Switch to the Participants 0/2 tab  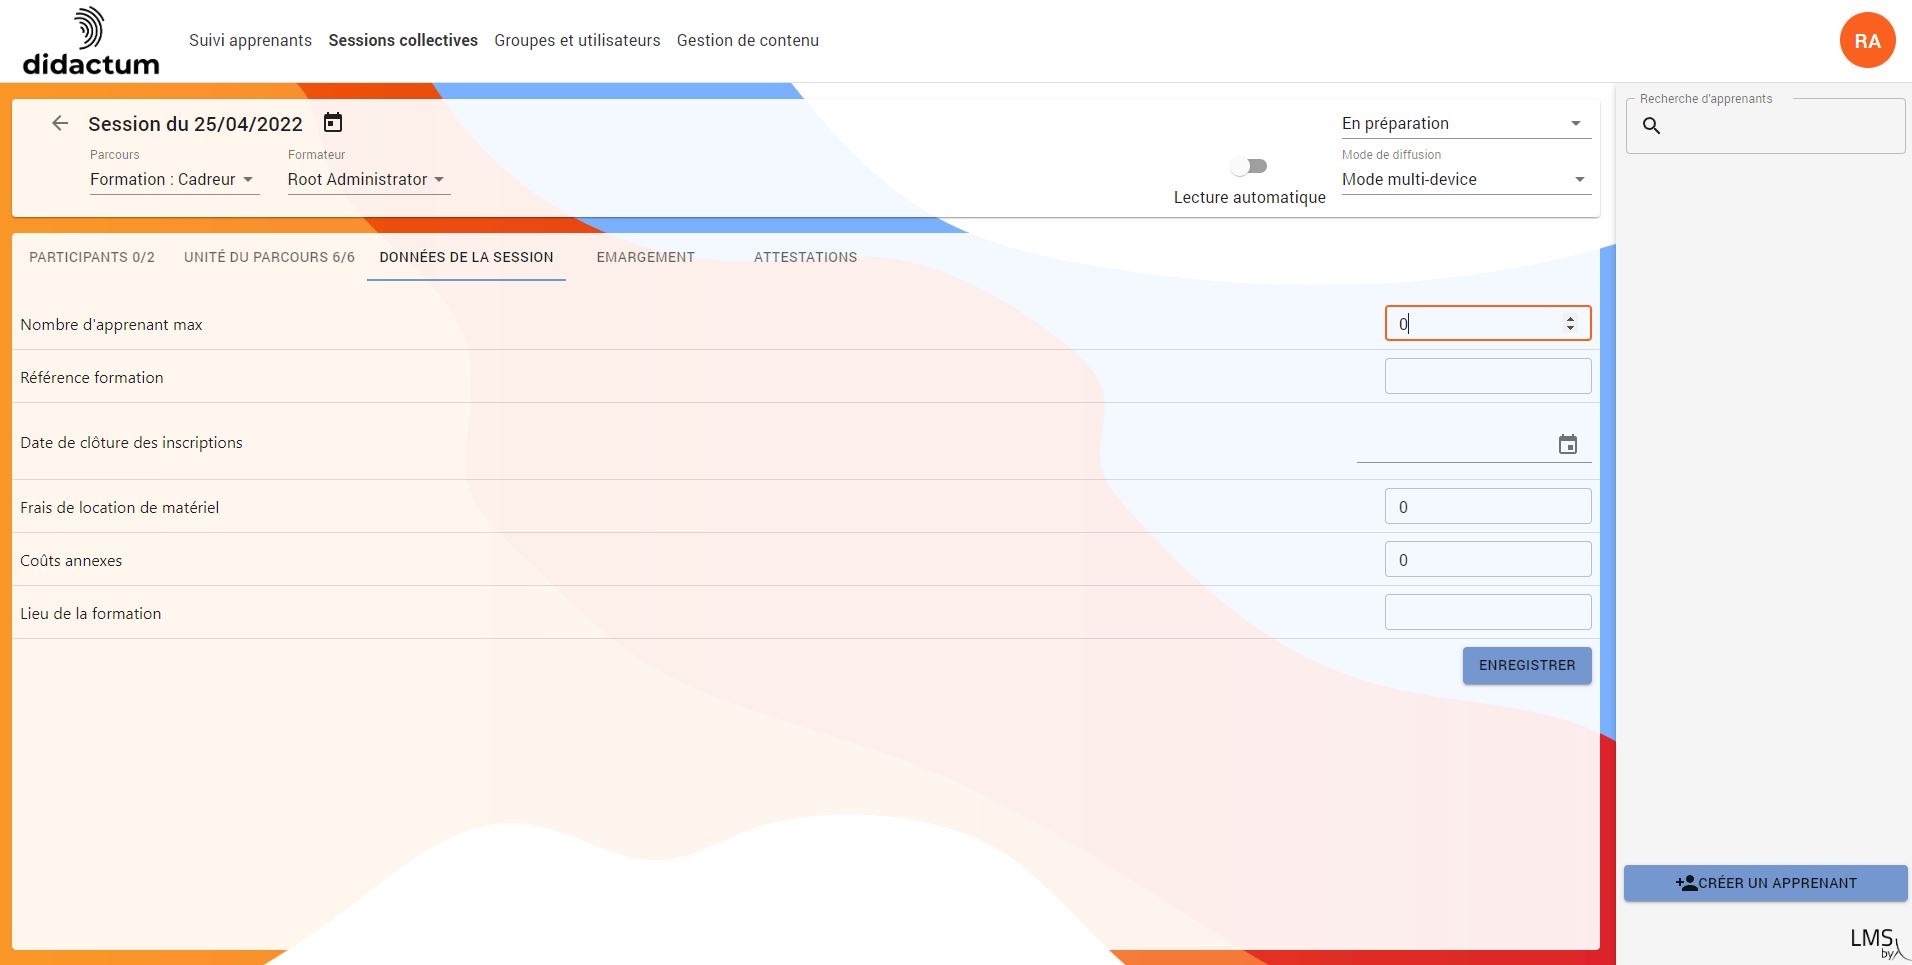pyautogui.click(x=92, y=257)
